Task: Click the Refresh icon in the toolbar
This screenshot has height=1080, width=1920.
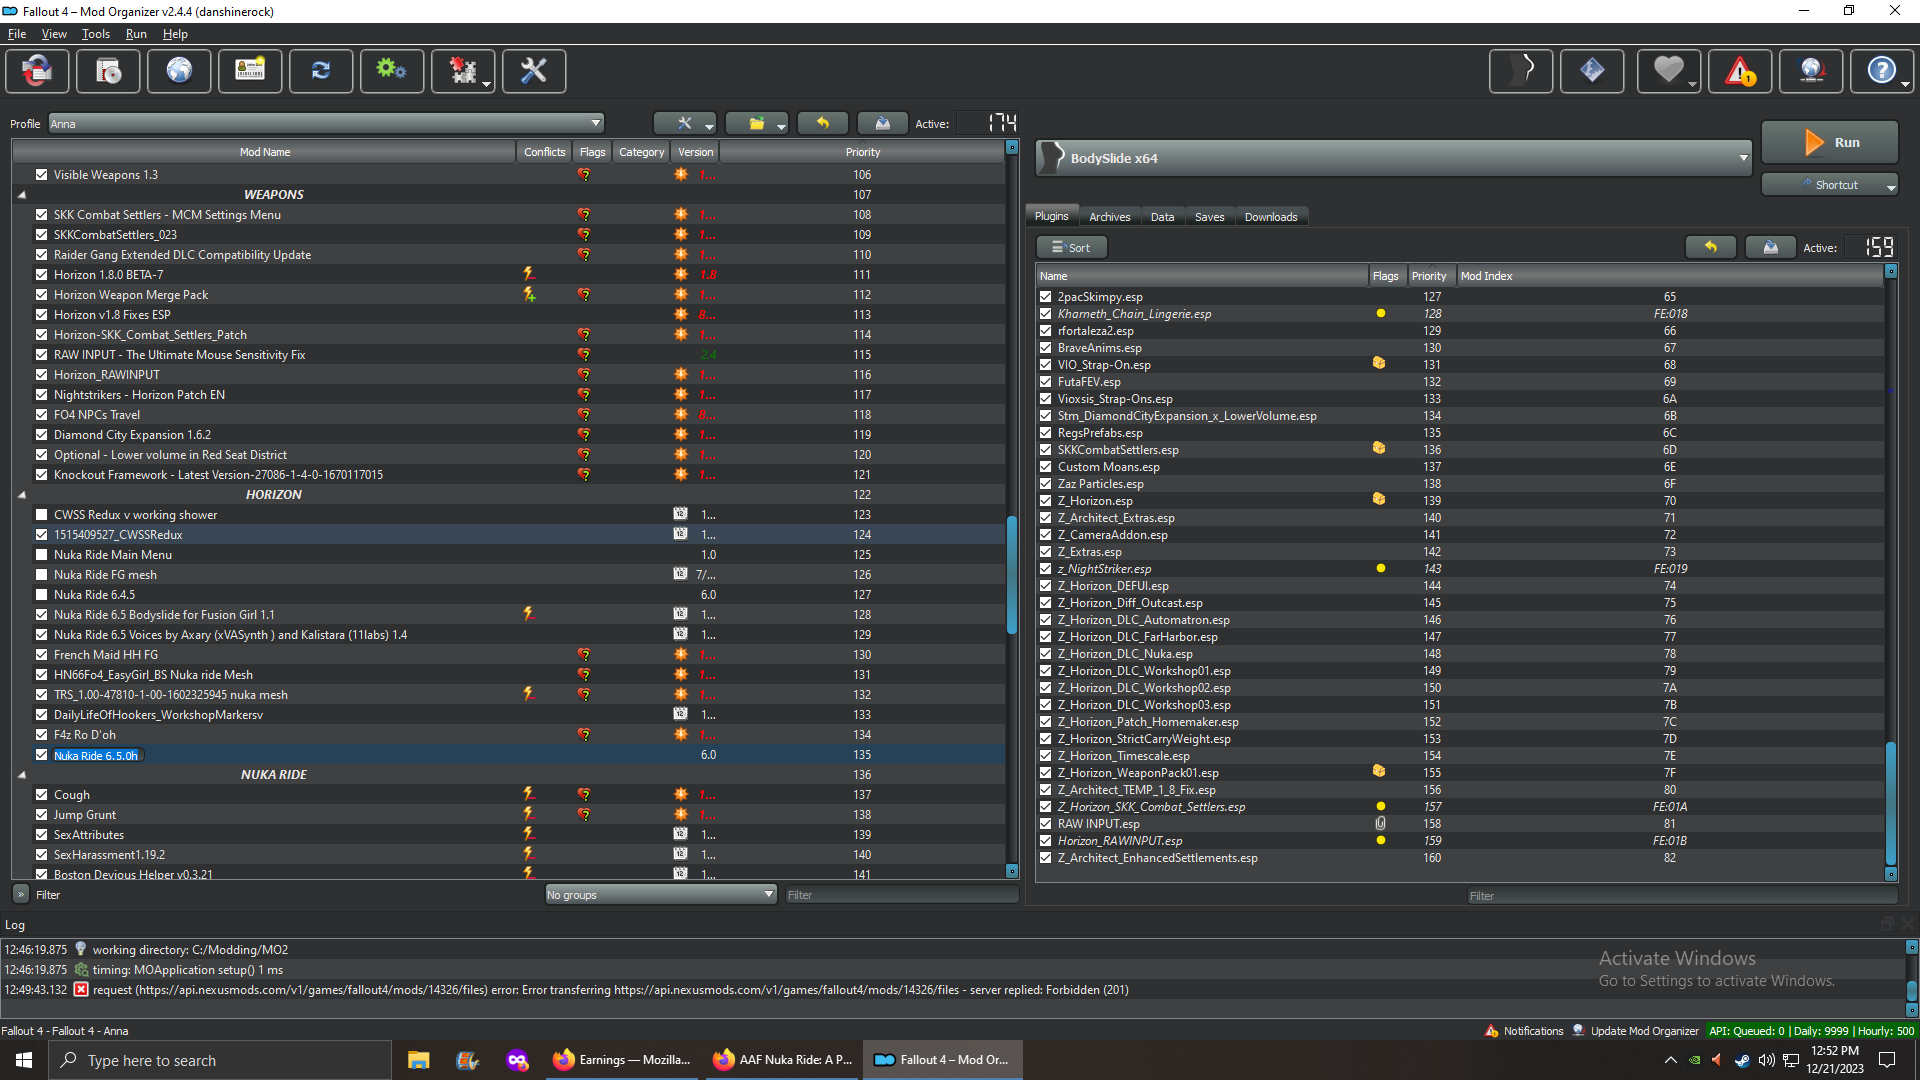Action: (x=321, y=71)
